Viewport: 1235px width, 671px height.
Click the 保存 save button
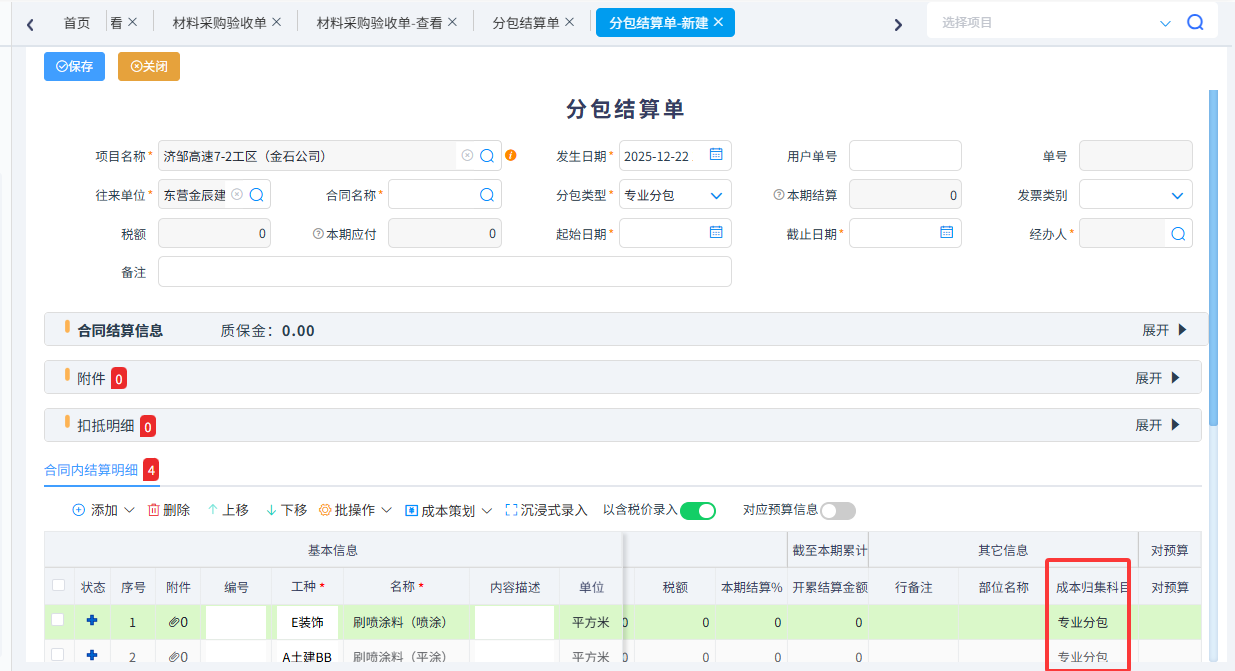coord(73,66)
